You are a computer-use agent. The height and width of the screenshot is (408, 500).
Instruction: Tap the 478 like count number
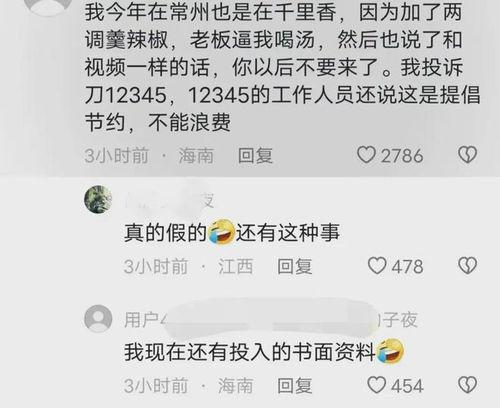pyautogui.click(x=407, y=266)
